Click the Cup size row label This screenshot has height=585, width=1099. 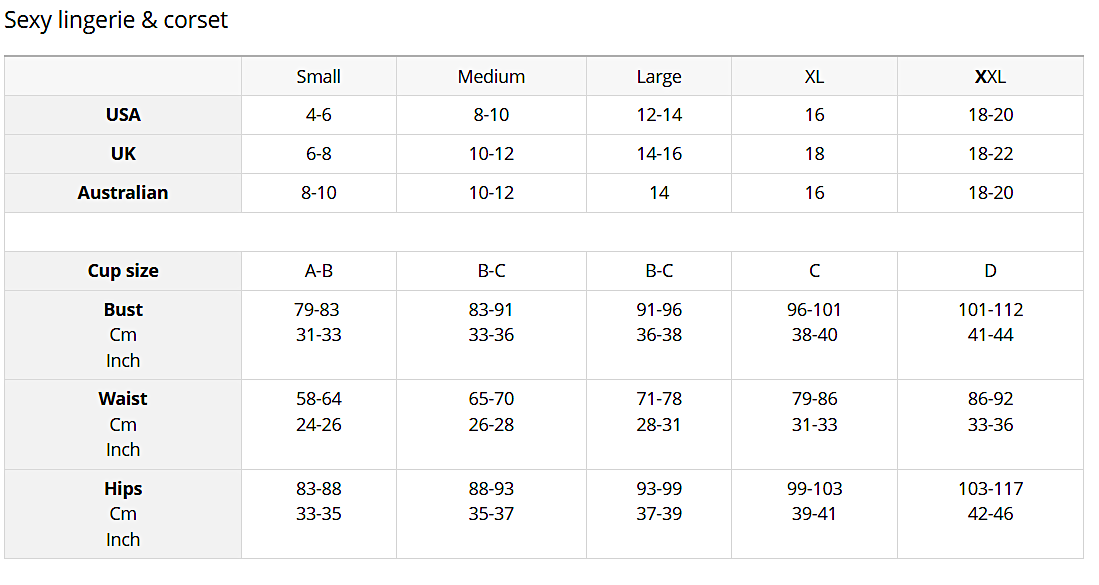123,271
